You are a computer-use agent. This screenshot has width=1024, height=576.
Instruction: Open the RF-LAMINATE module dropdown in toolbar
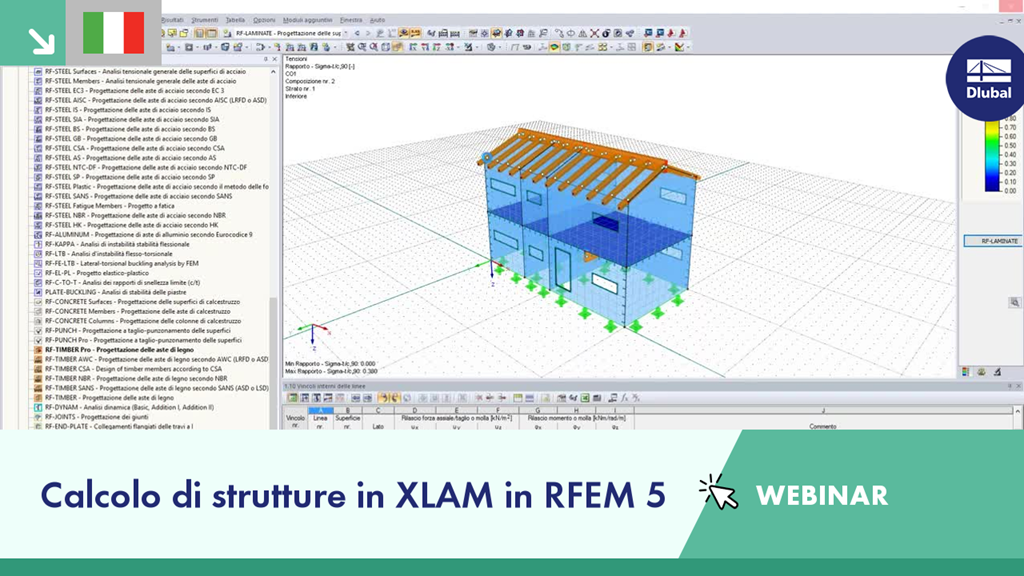tap(345, 33)
